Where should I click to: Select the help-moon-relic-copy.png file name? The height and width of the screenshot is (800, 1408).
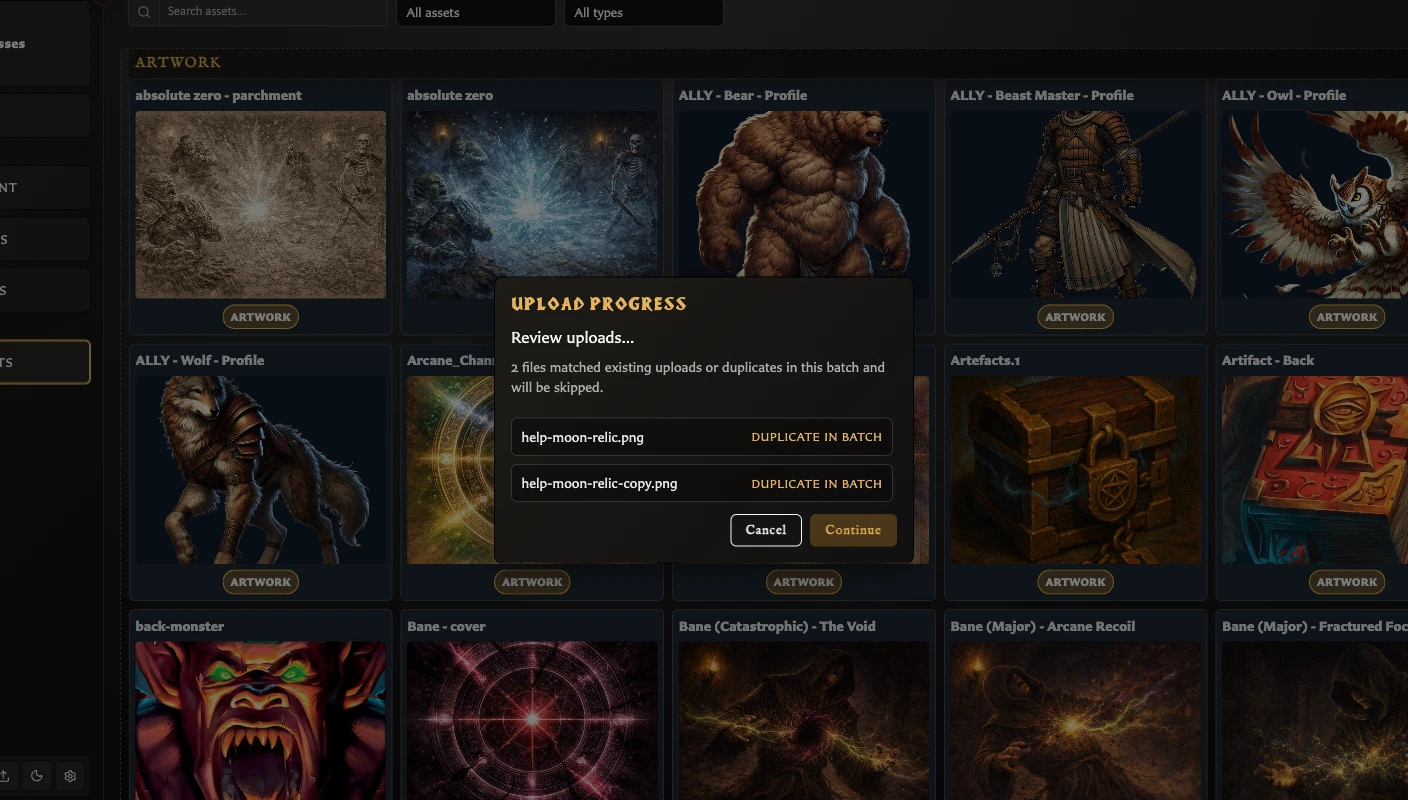click(599, 483)
